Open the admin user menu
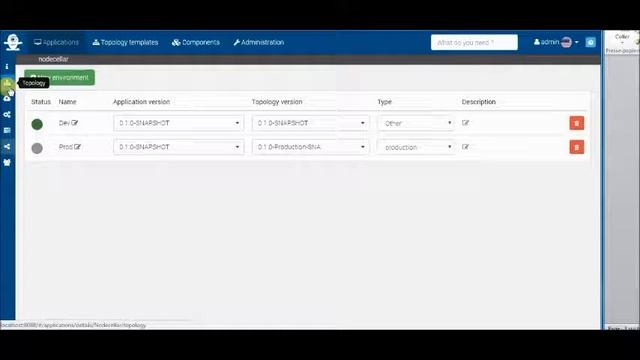 556,42
